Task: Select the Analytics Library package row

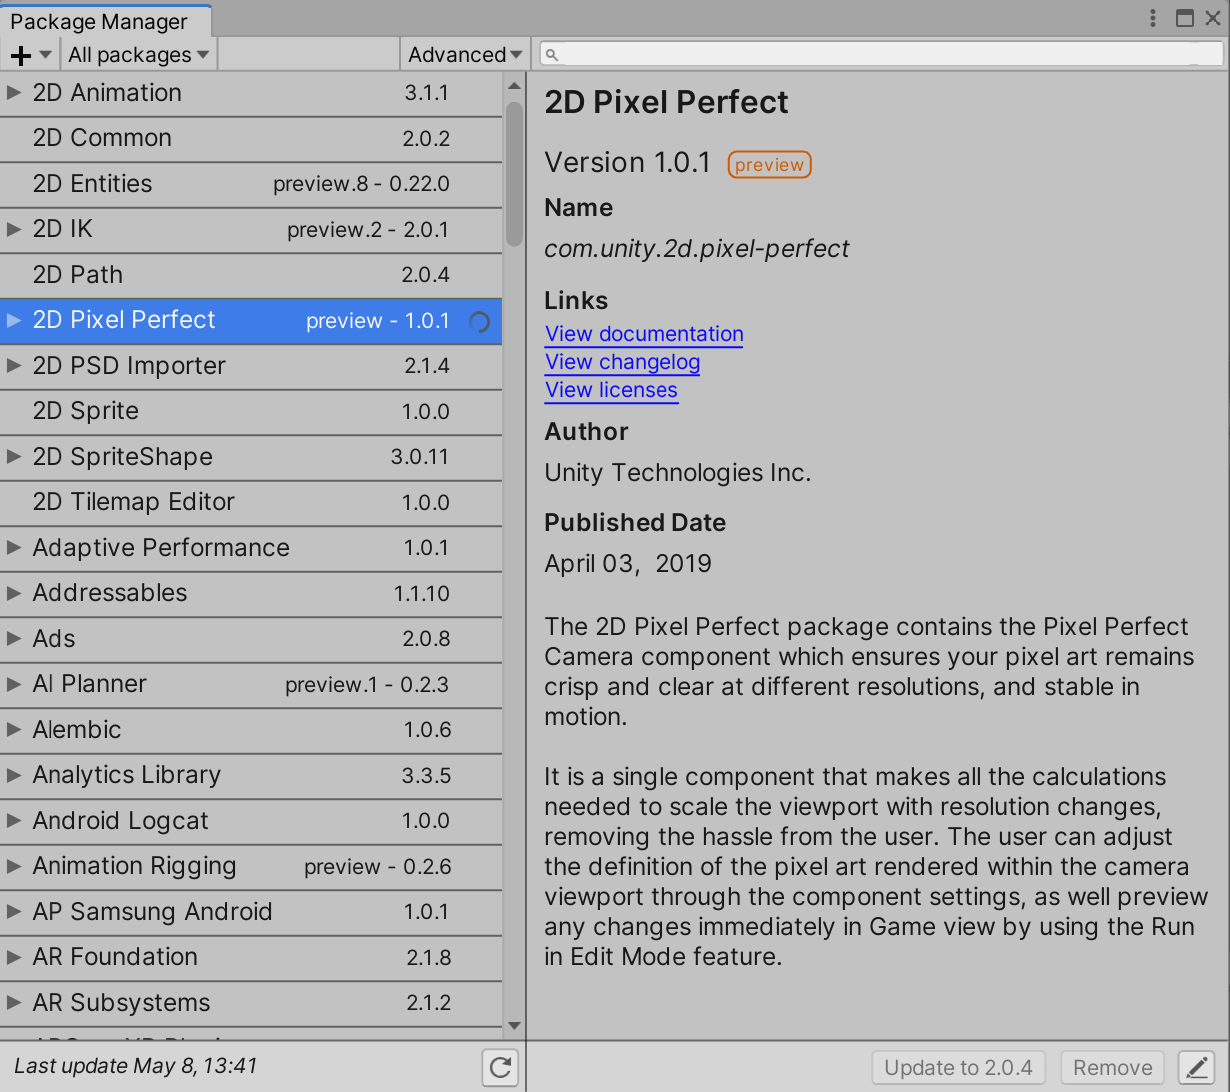Action: (x=251, y=775)
